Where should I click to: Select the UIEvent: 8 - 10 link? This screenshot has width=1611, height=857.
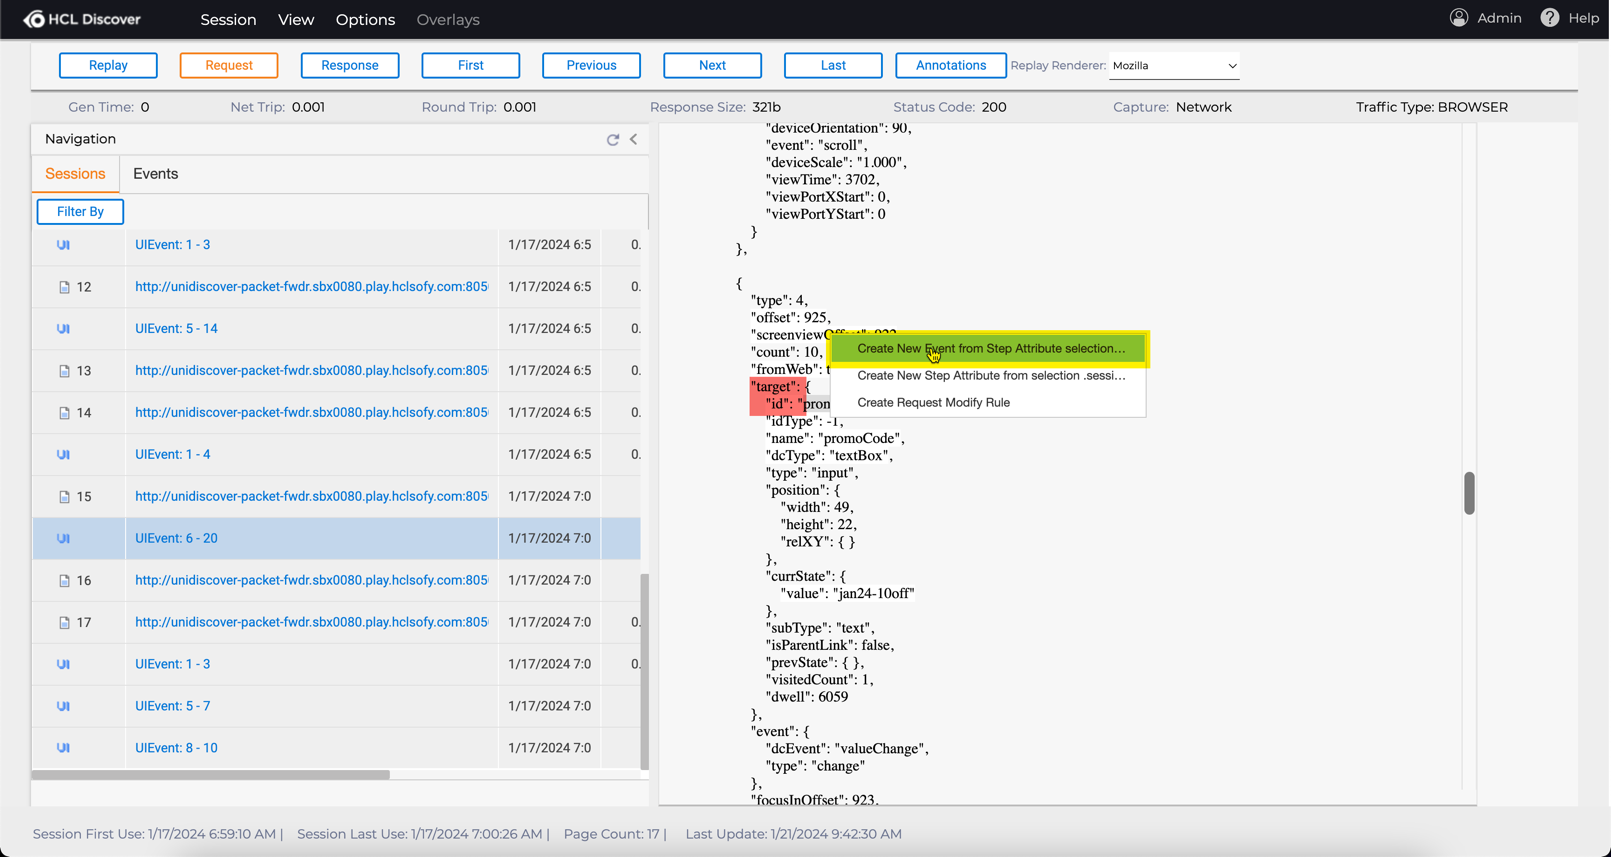click(176, 749)
